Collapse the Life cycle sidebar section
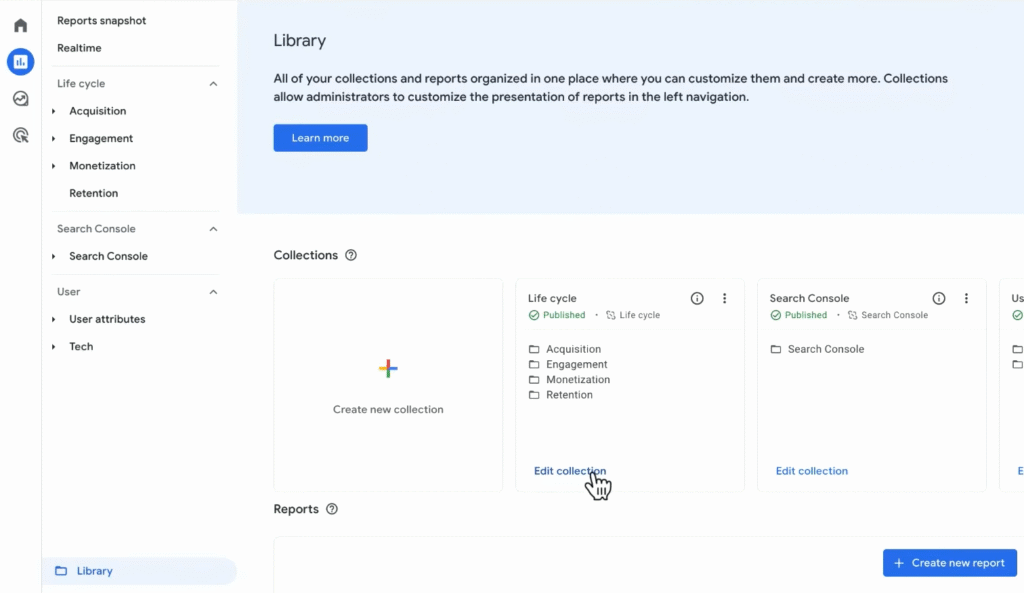The height and width of the screenshot is (593, 1024). [213, 84]
